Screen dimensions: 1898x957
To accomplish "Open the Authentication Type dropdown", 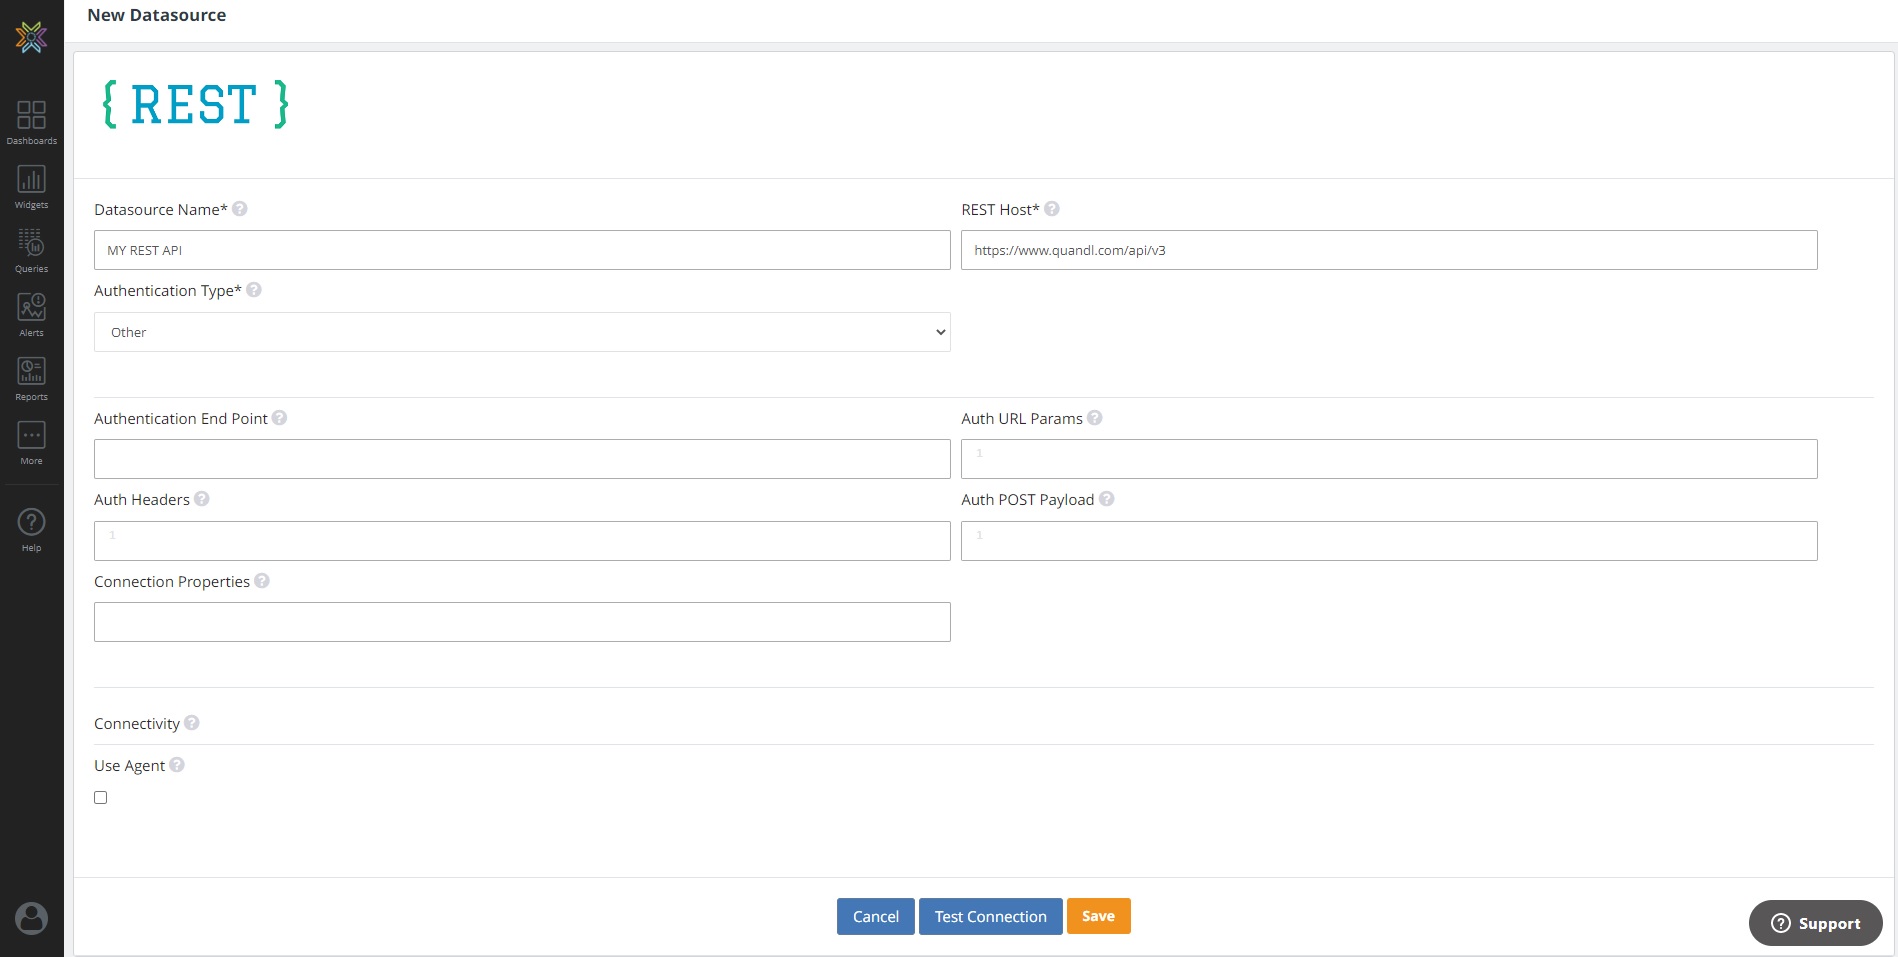I will [521, 332].
